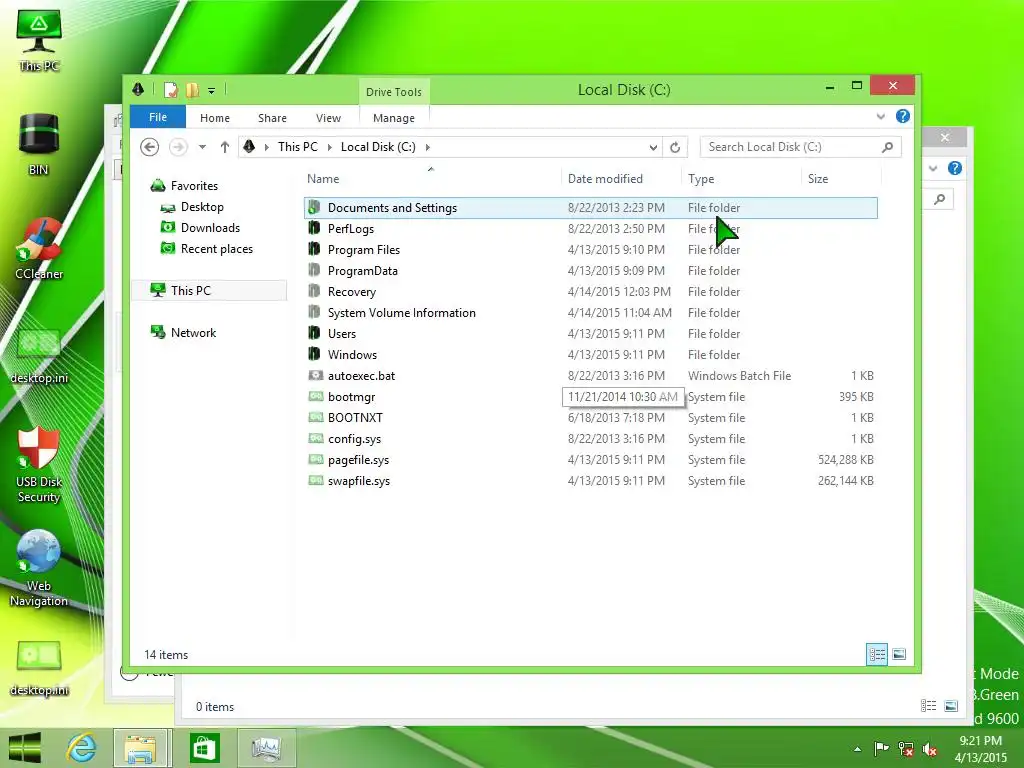Refresh the Local Disk (C:) view

click(x=675, y=148)
